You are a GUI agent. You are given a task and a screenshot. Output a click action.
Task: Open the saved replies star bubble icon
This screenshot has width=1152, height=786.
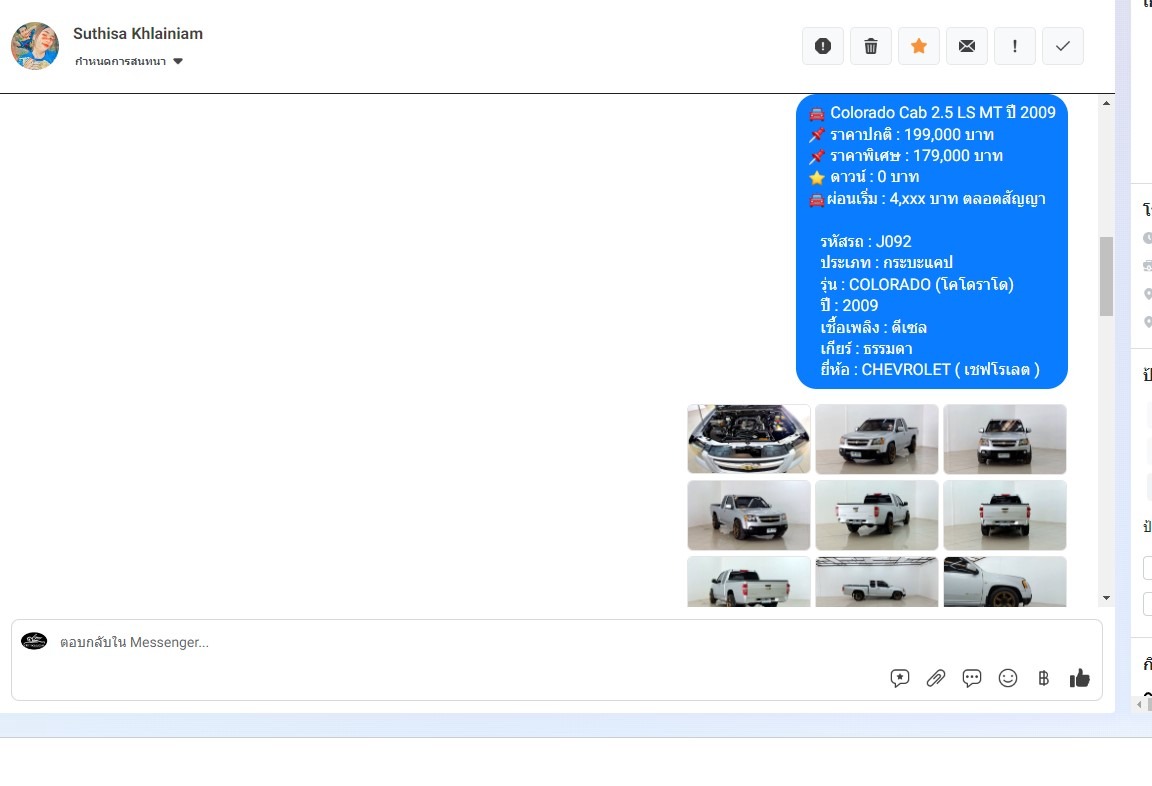coord(900,678)
